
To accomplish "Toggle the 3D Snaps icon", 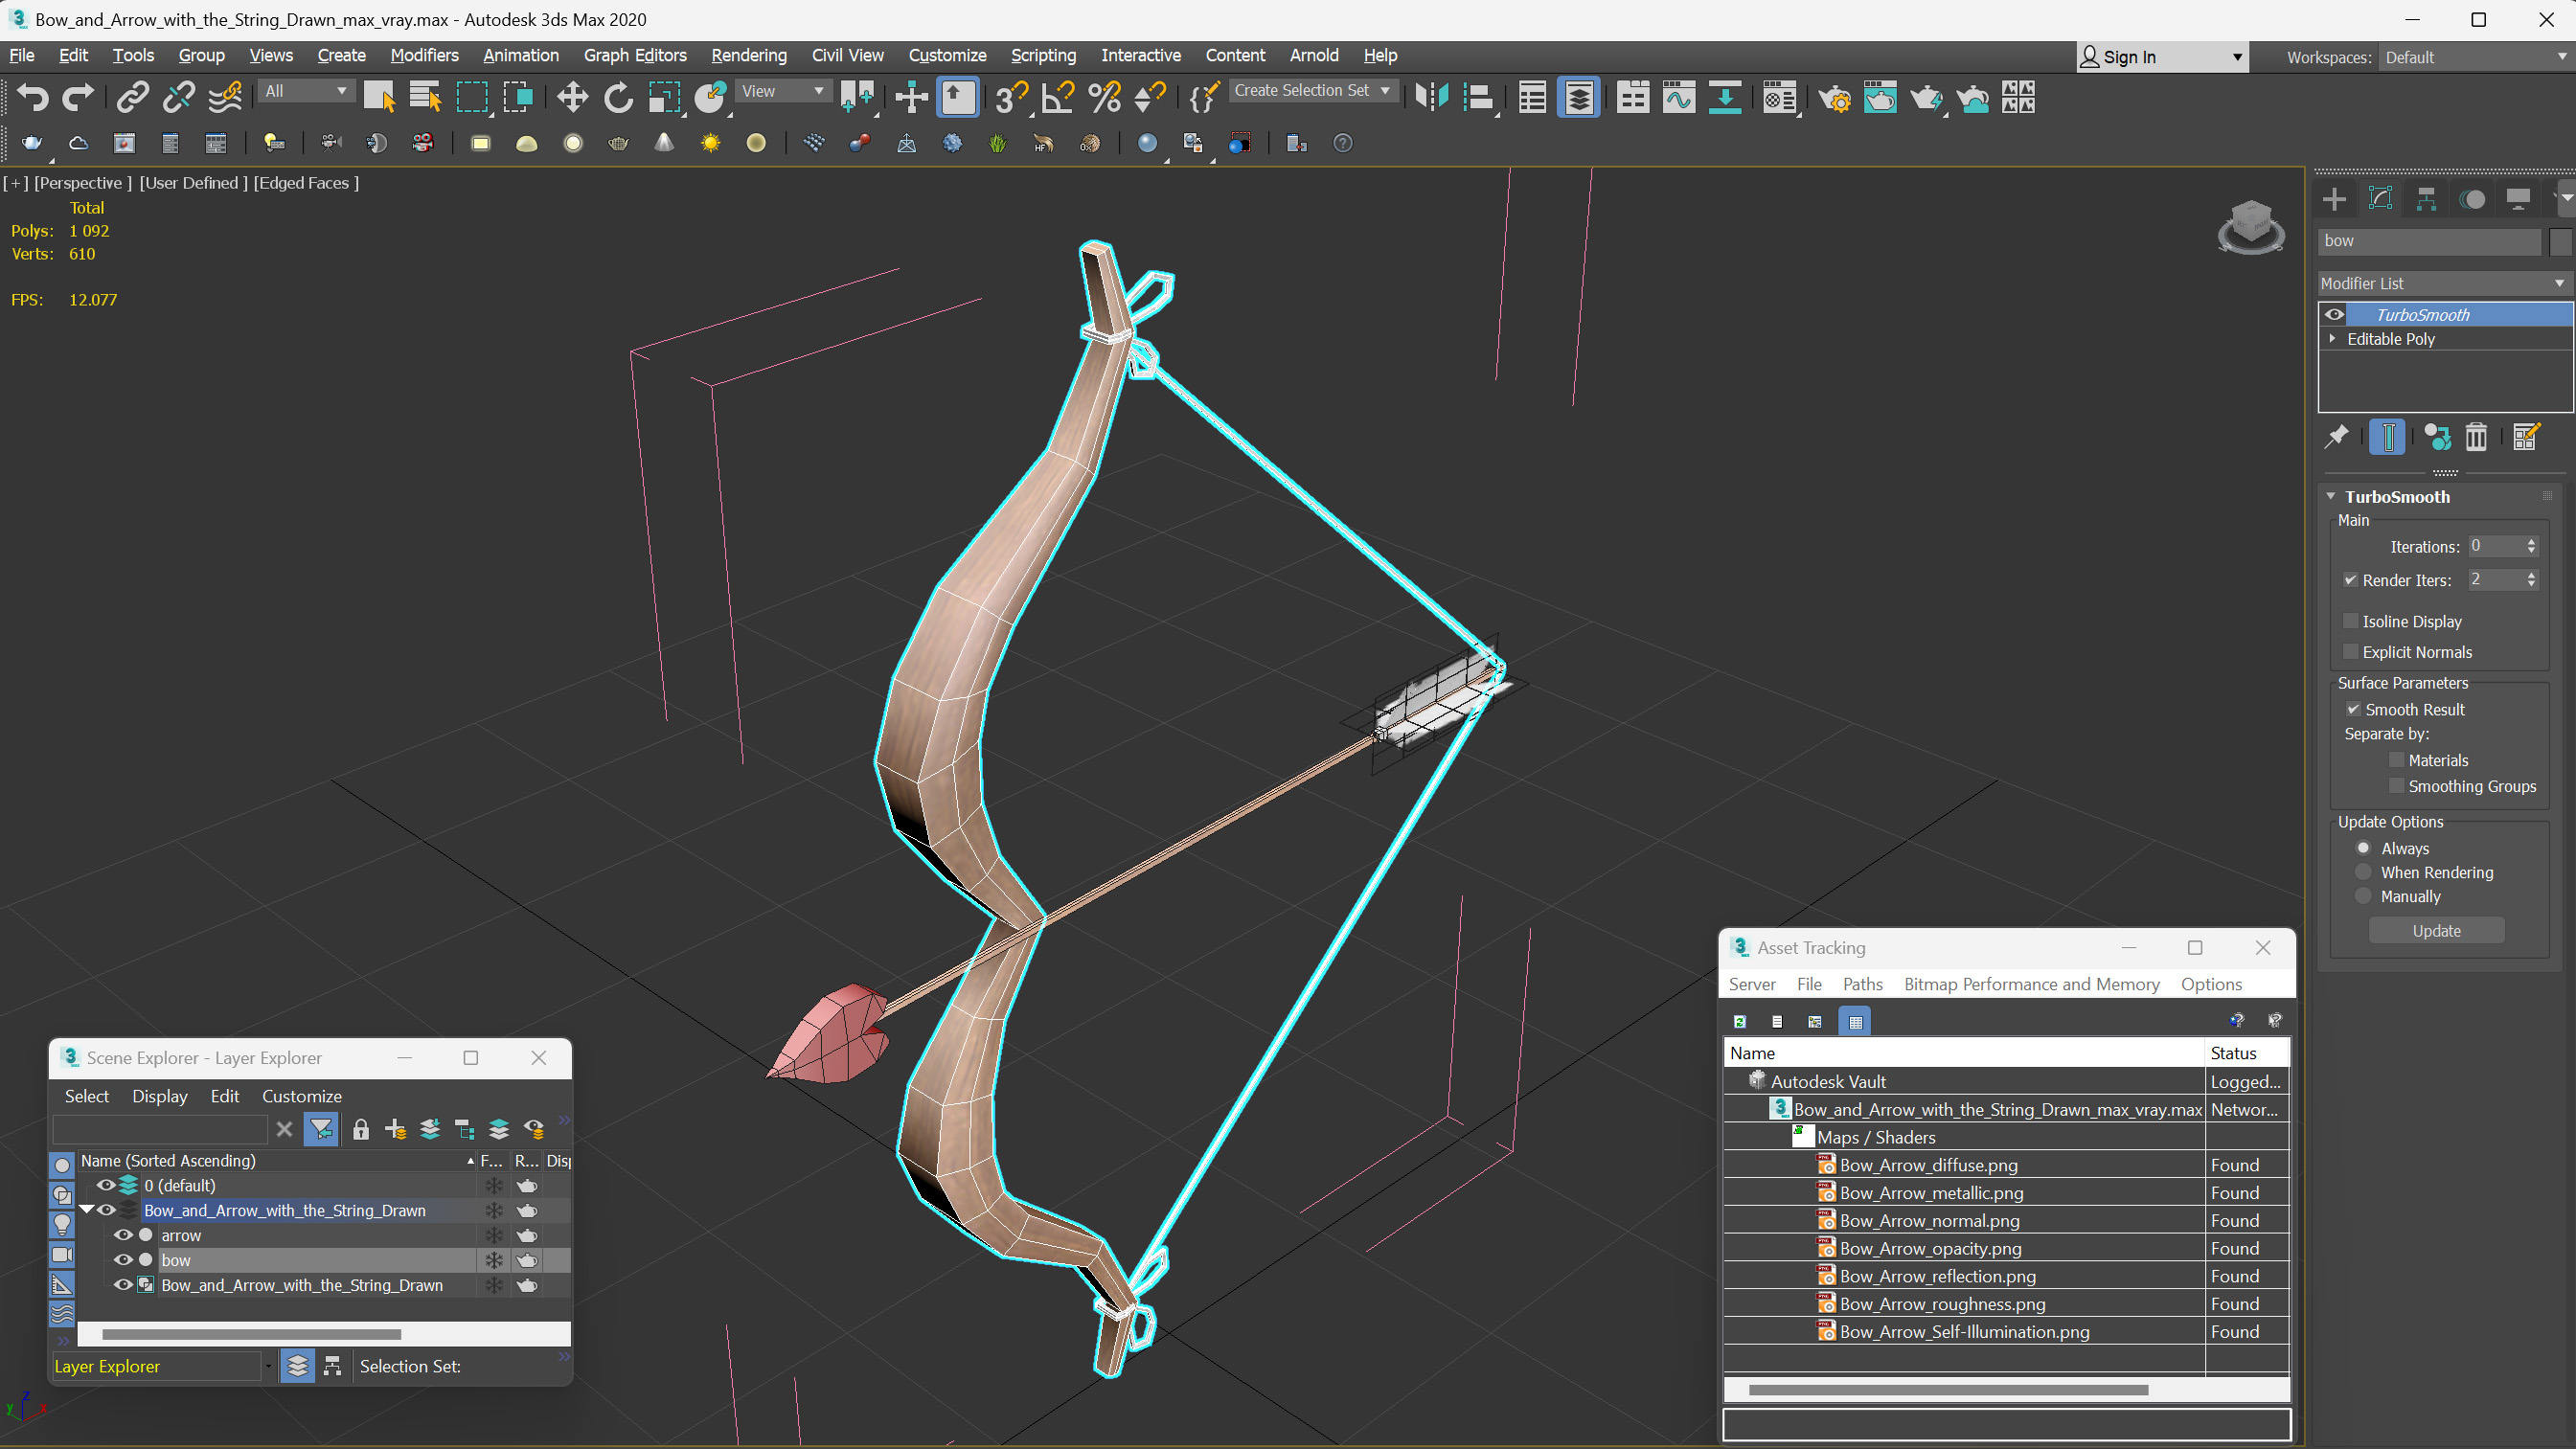I will coord(1012,97).
